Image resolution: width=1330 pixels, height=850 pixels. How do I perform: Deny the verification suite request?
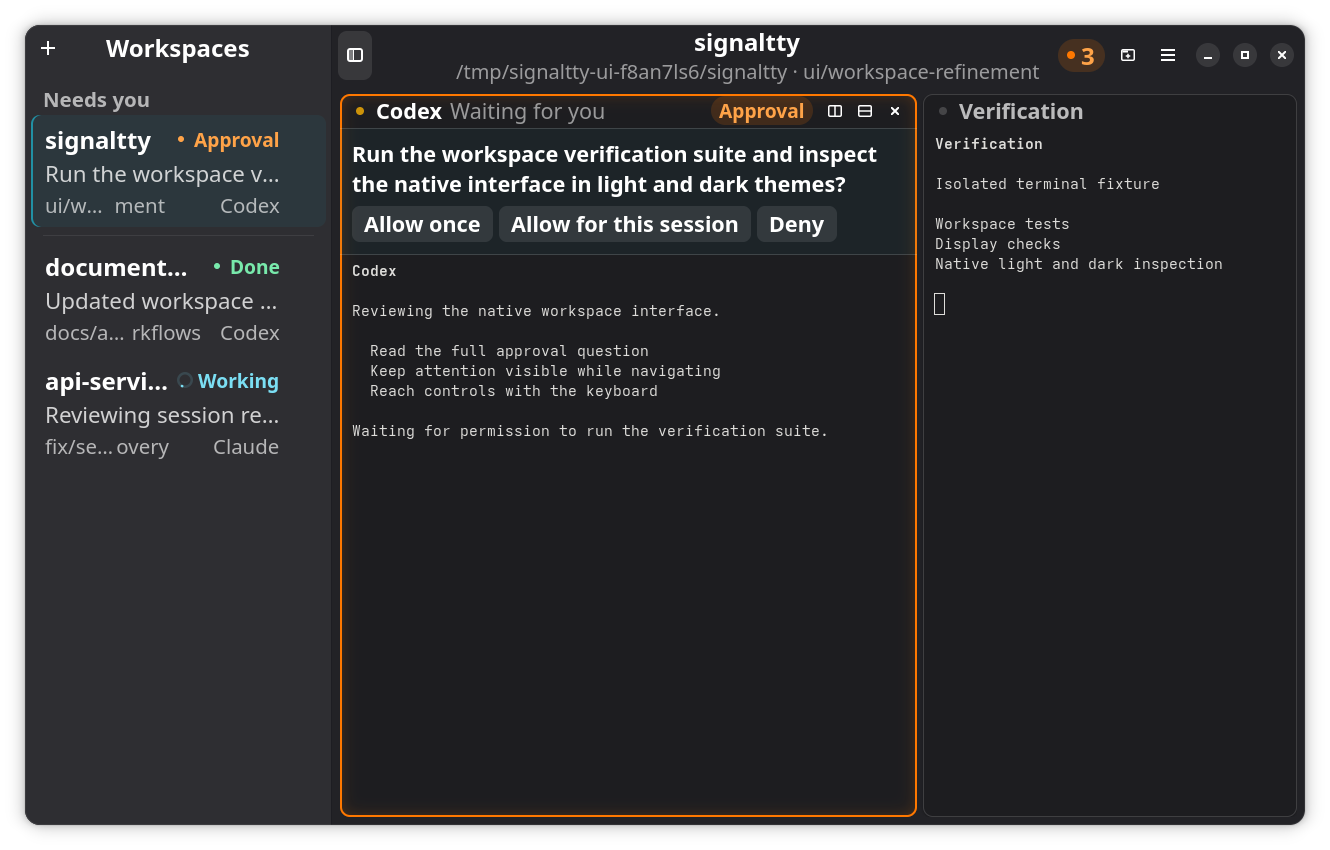797,224
